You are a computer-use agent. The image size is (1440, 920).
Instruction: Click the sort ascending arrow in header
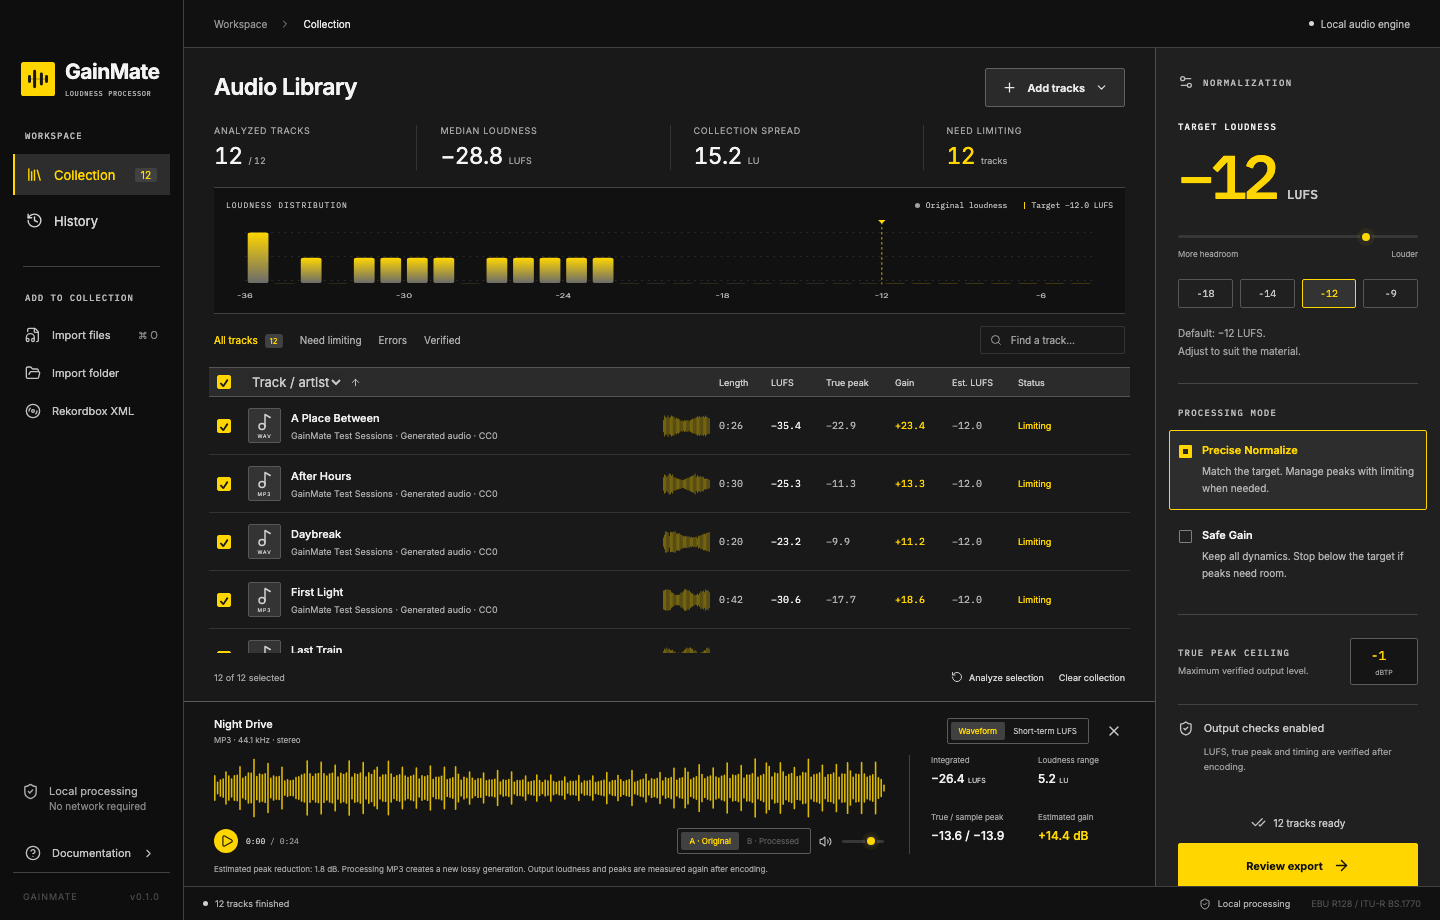(355, 382)
